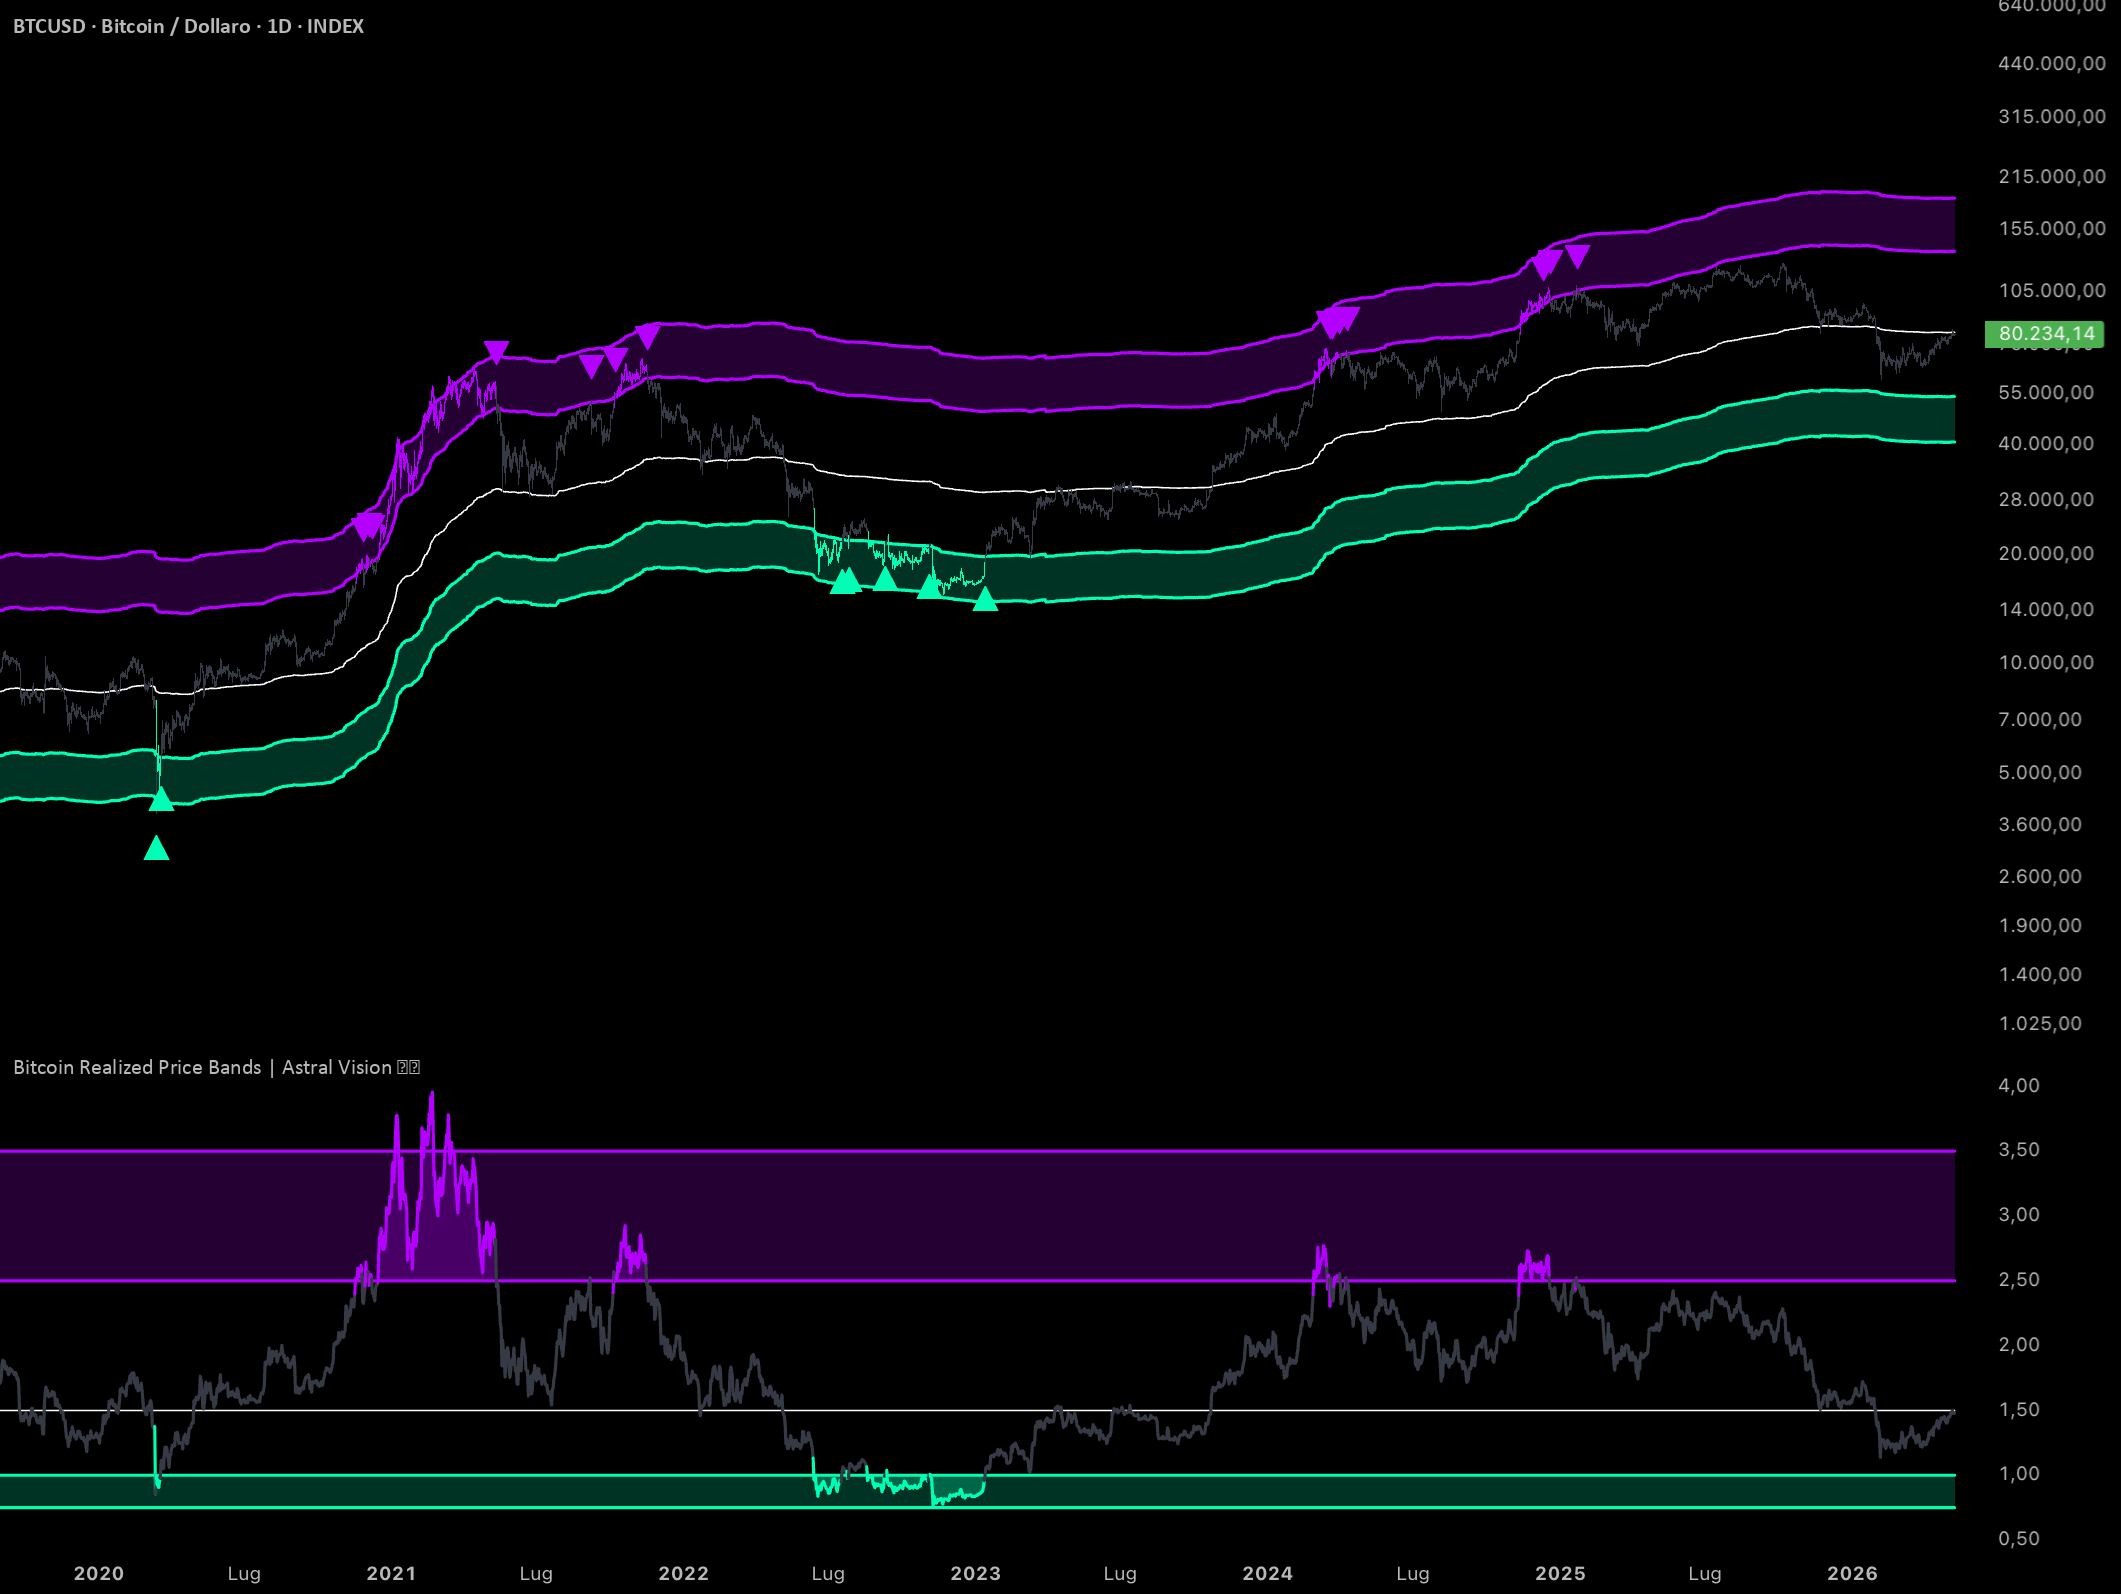This screenshot has width=2121, height=1594.
Task: Click the 2024 year label on time axis
Action: (1268, 1573)
